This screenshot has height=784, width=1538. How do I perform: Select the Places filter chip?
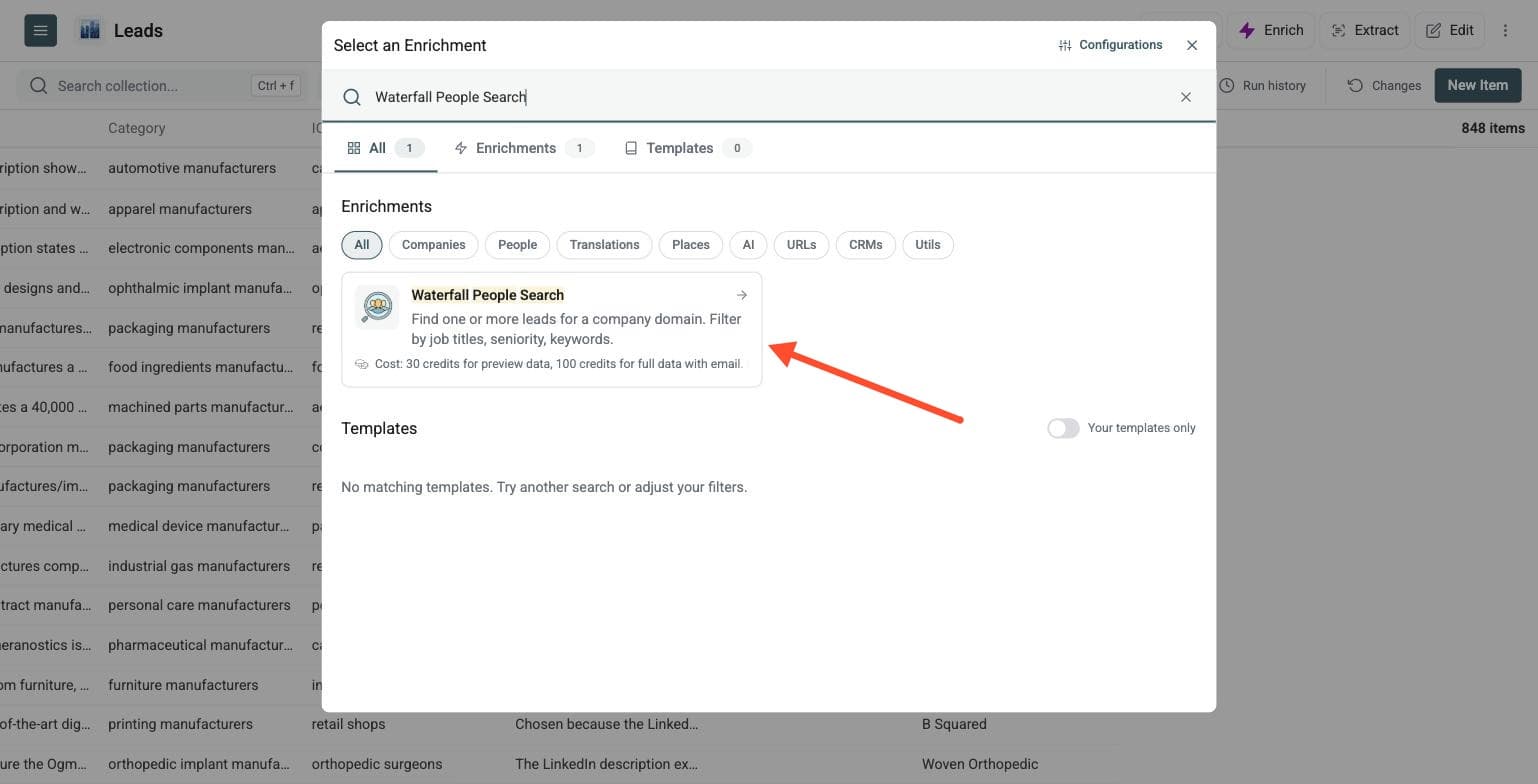691,245
